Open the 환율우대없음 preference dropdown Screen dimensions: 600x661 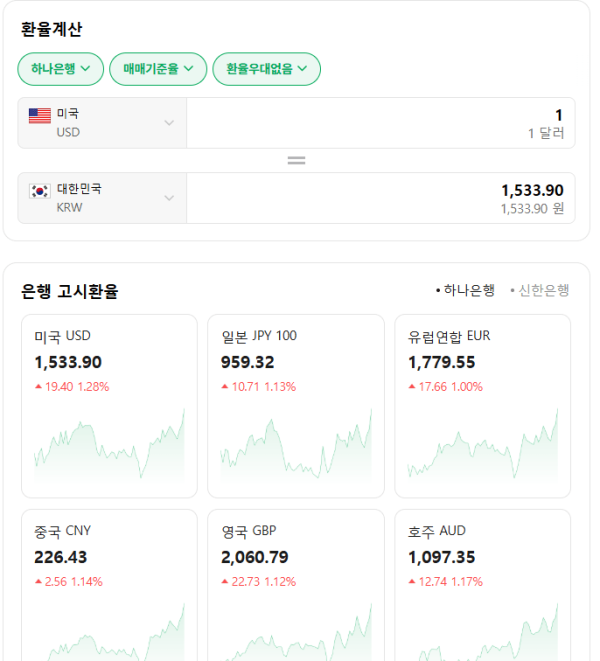pyautogui.click(x=266, y=69)
